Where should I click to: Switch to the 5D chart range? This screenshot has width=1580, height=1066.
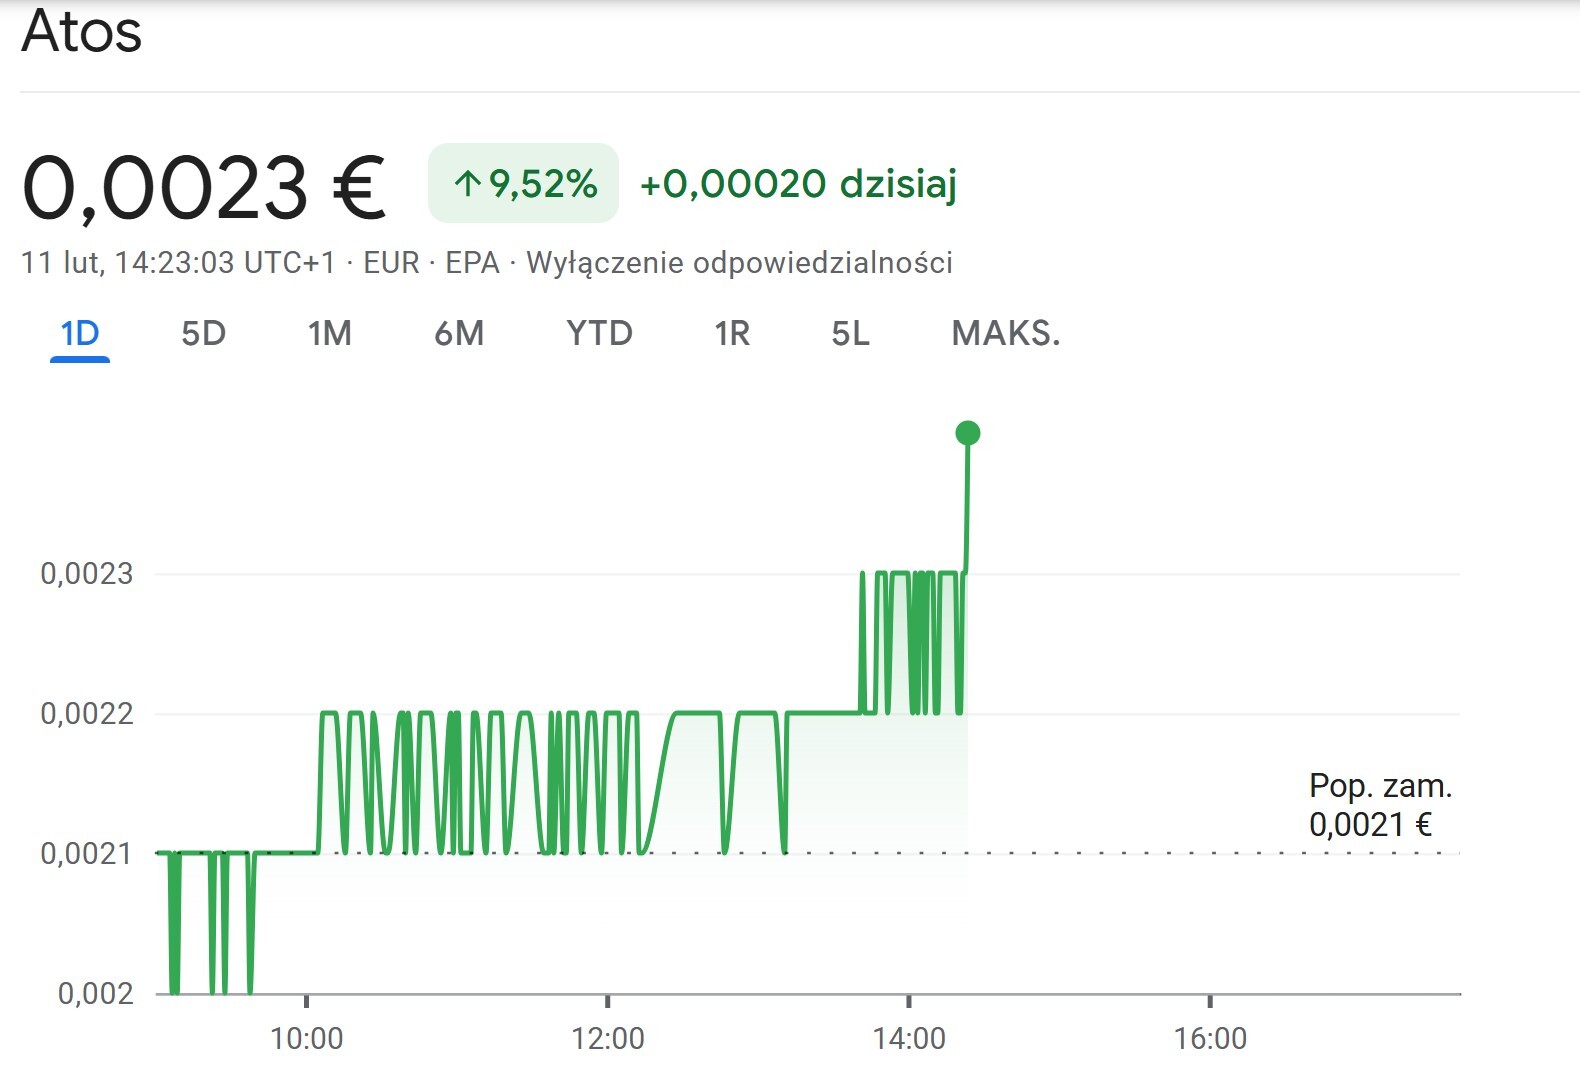203,333
